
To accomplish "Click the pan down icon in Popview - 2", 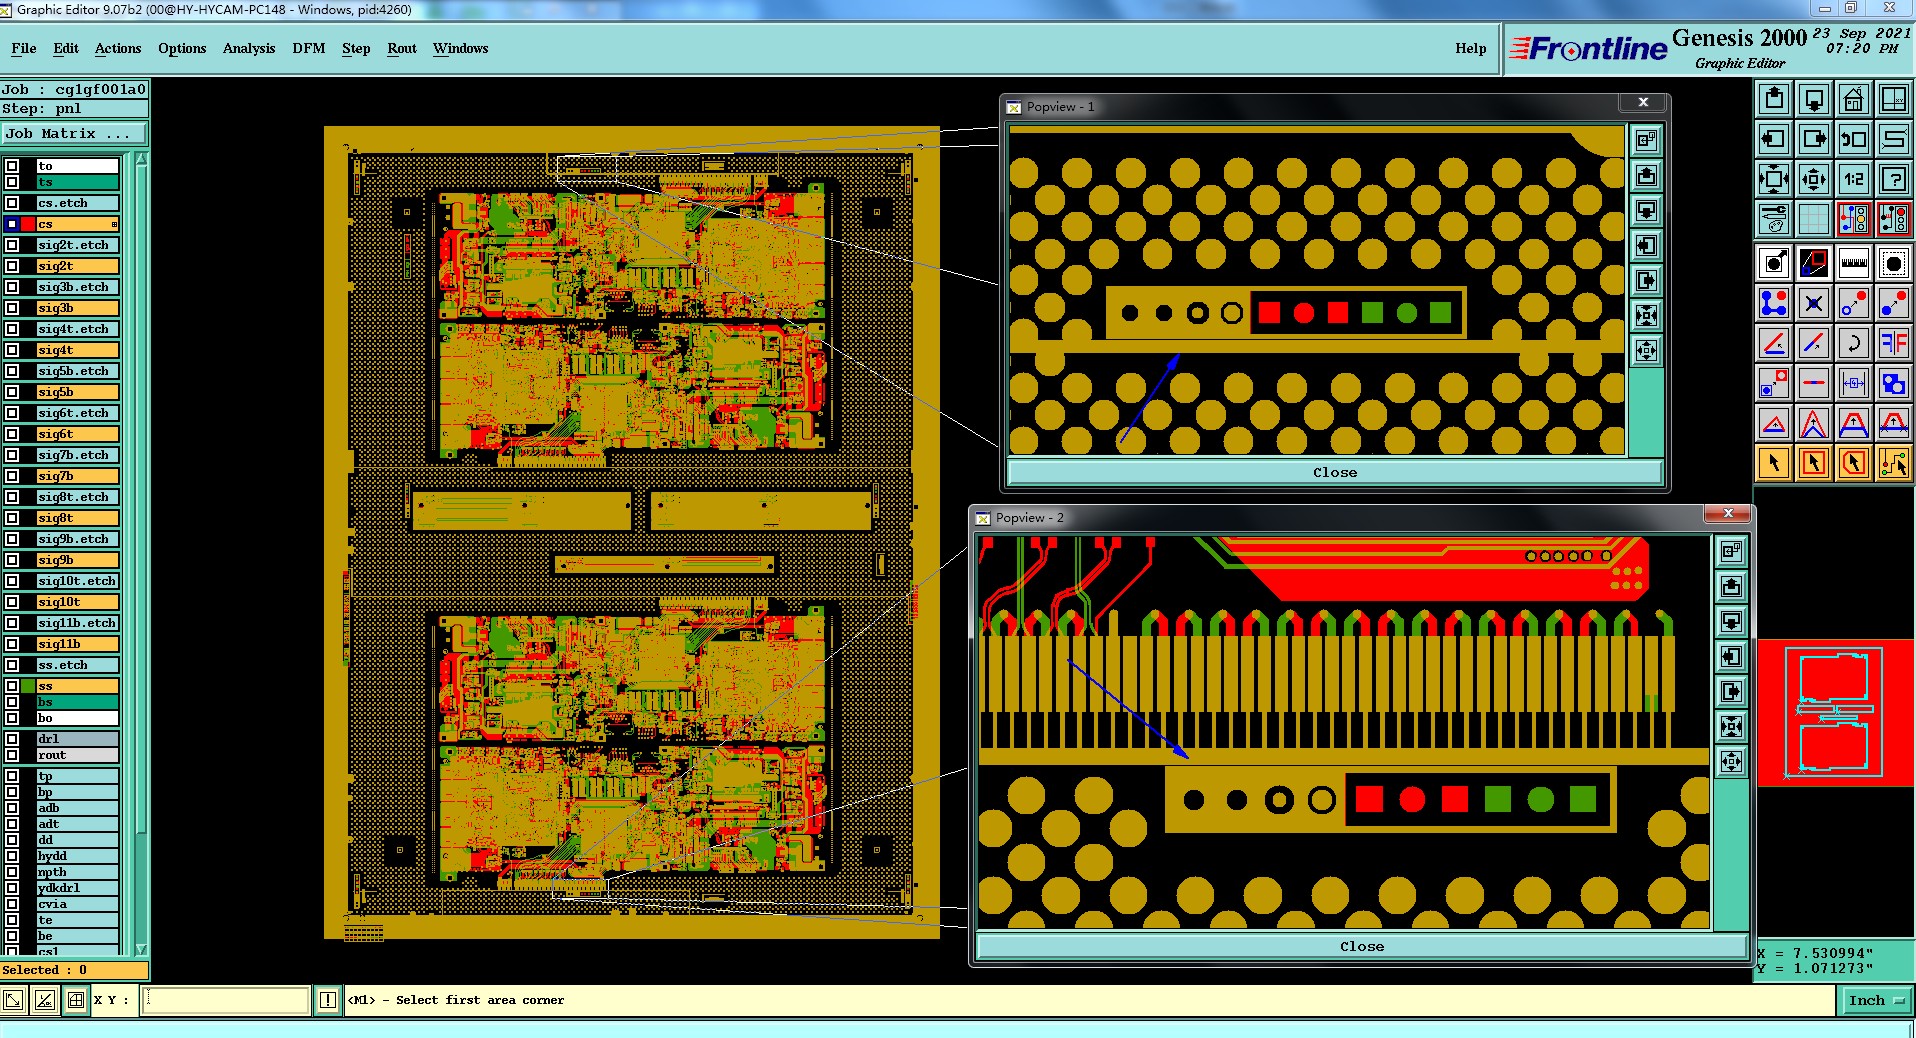I will 1732,621.
